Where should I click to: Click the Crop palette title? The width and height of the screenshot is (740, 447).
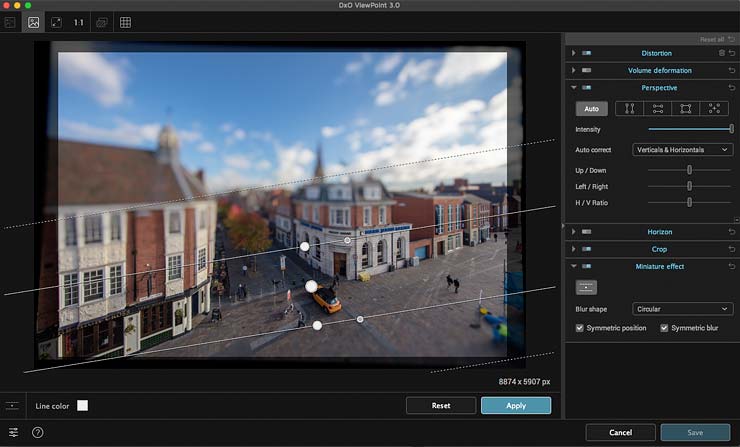tap(659, 249)
